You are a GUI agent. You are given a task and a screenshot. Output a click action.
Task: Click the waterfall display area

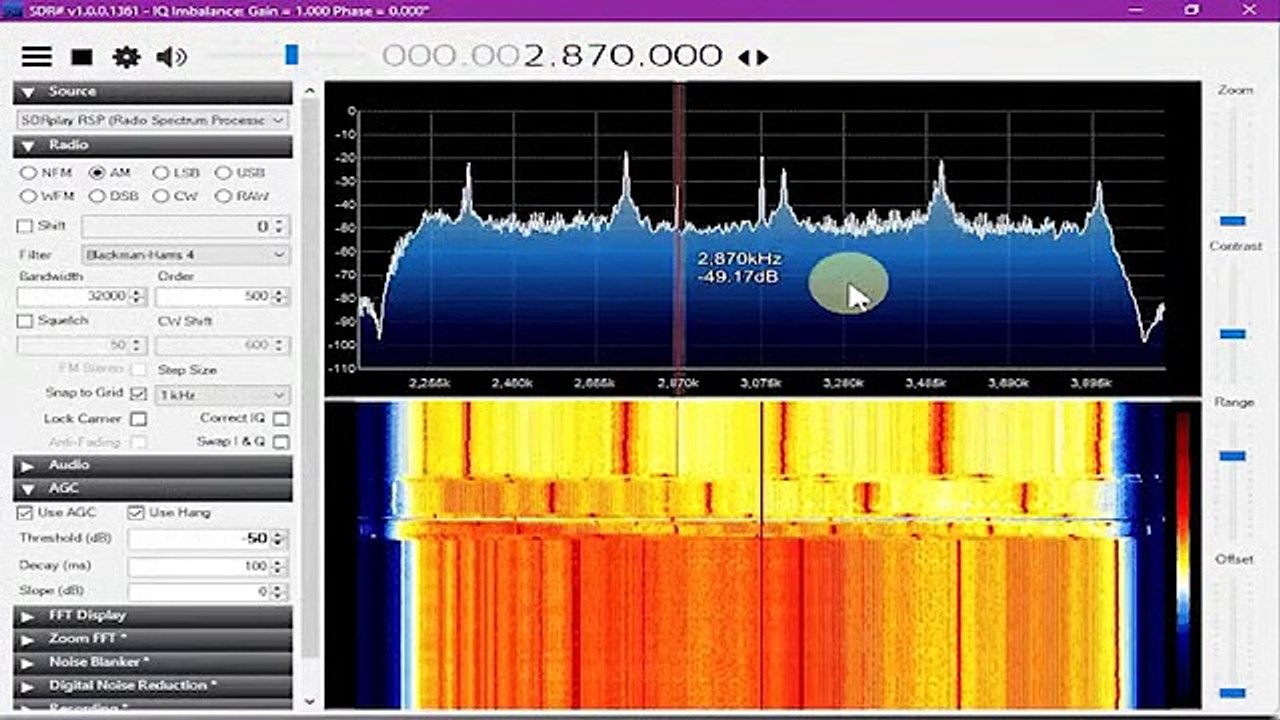point(762,555)
